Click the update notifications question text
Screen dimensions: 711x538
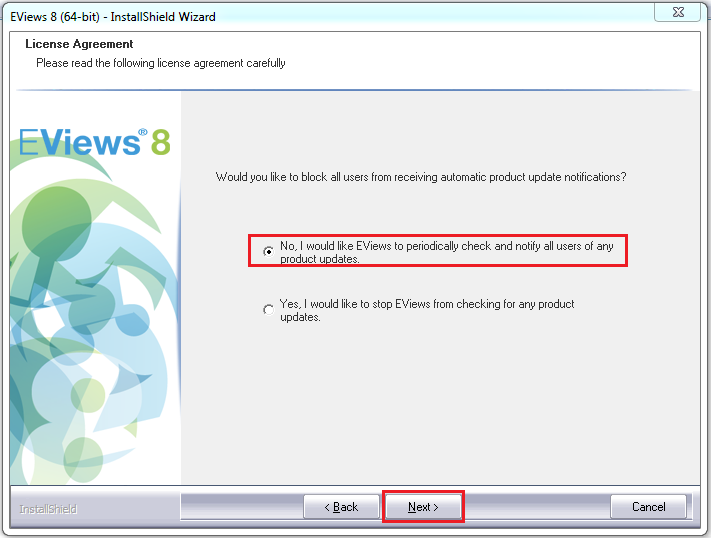click(x=421, y=177)
